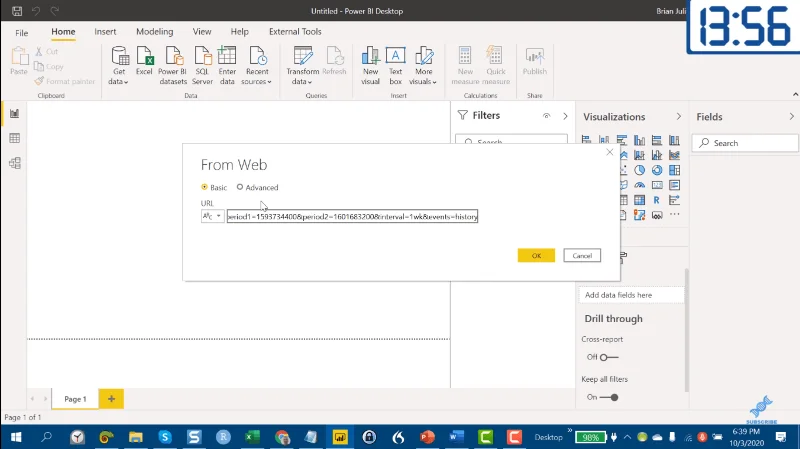Click the Add data fields here well
The width and height of the screenshot is (800, 449).
tap(632, 295)
